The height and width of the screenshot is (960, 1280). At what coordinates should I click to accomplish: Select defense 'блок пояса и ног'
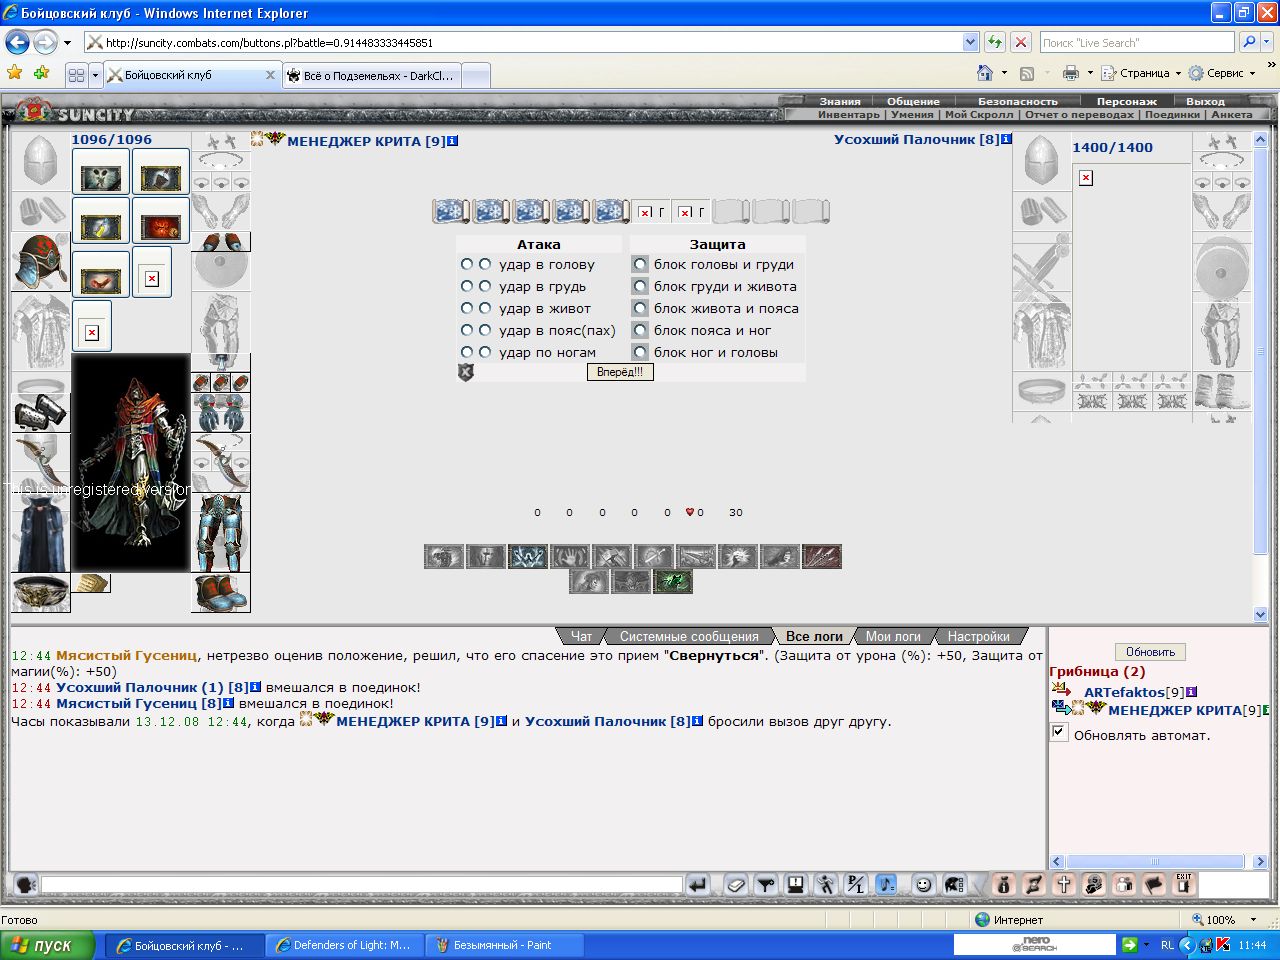pyautogui.click(x=640, y=330)
